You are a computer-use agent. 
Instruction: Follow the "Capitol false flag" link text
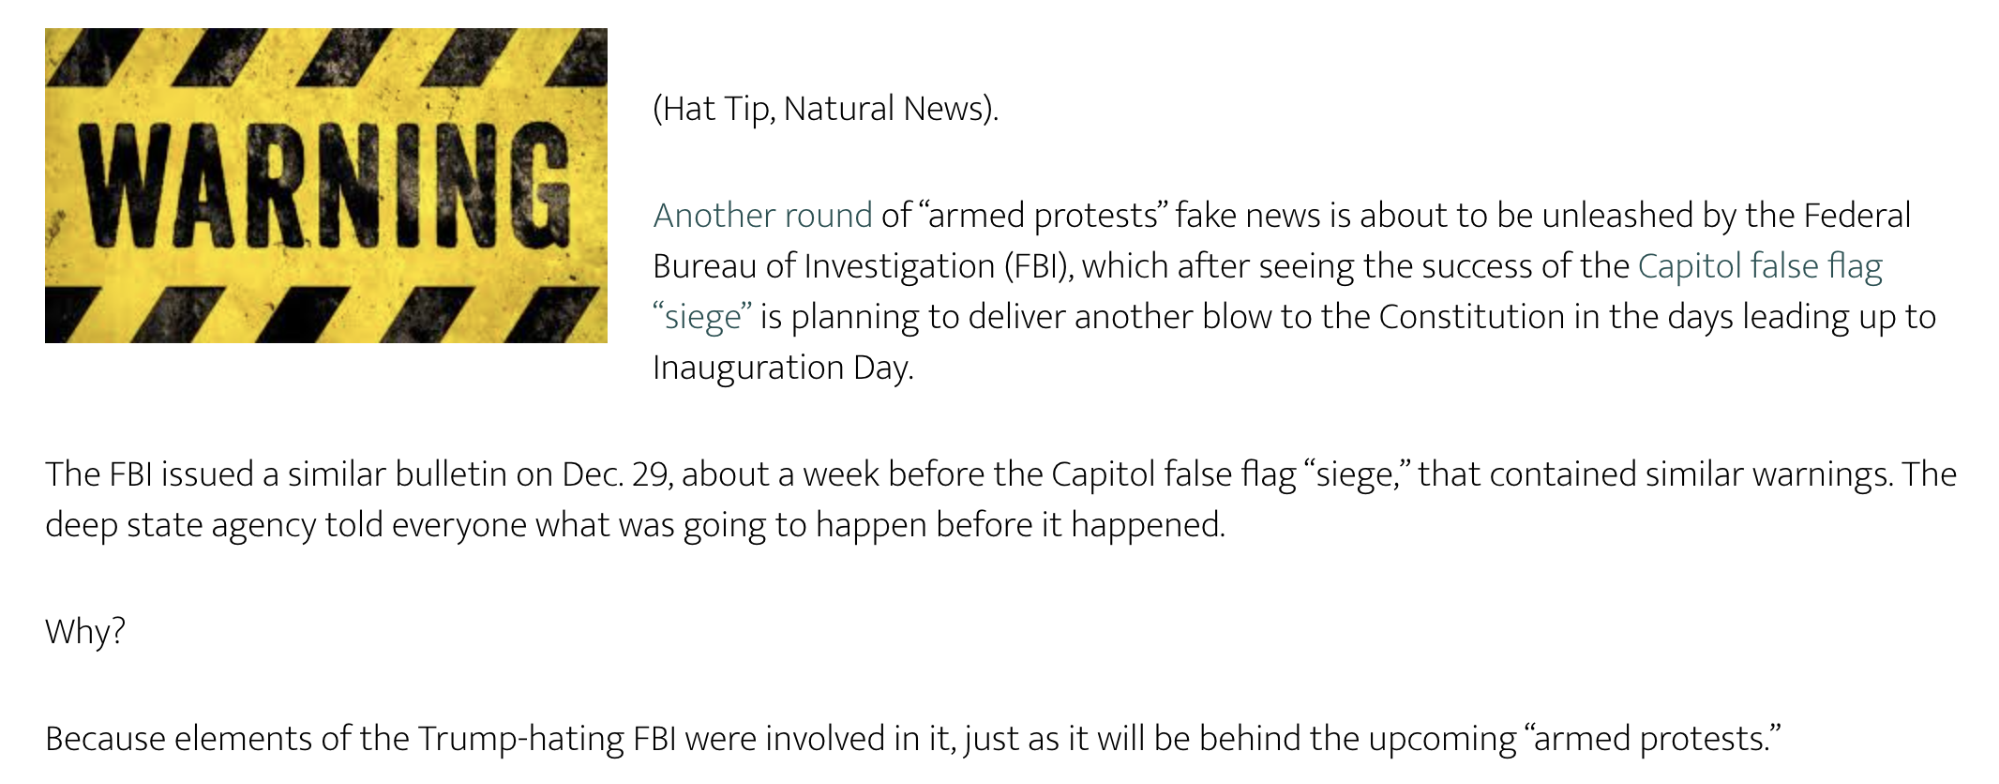coord(1760,266)
